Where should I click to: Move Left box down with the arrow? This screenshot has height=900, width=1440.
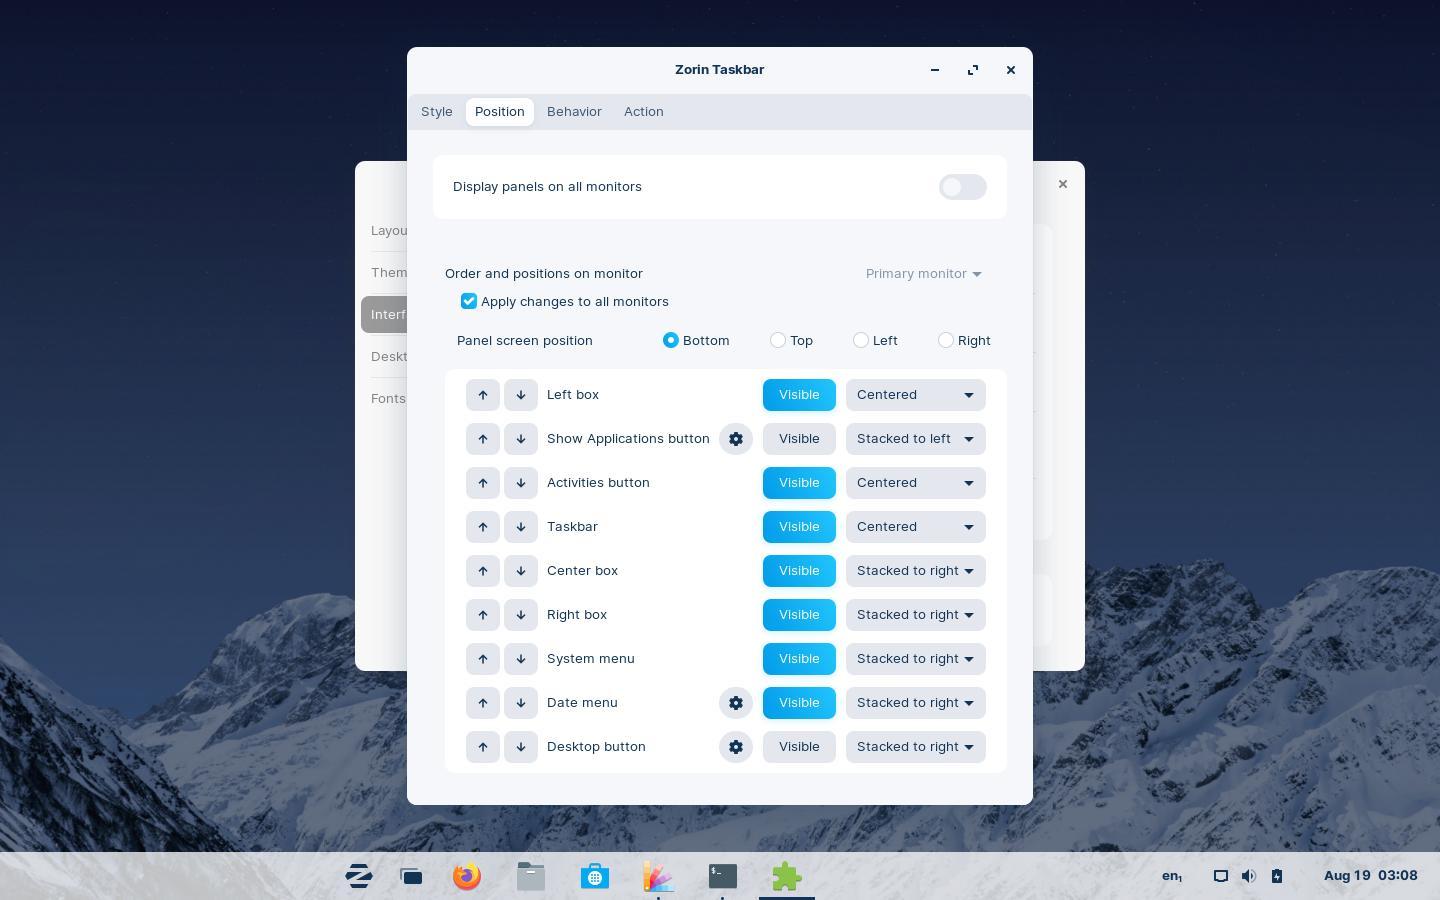521,395
